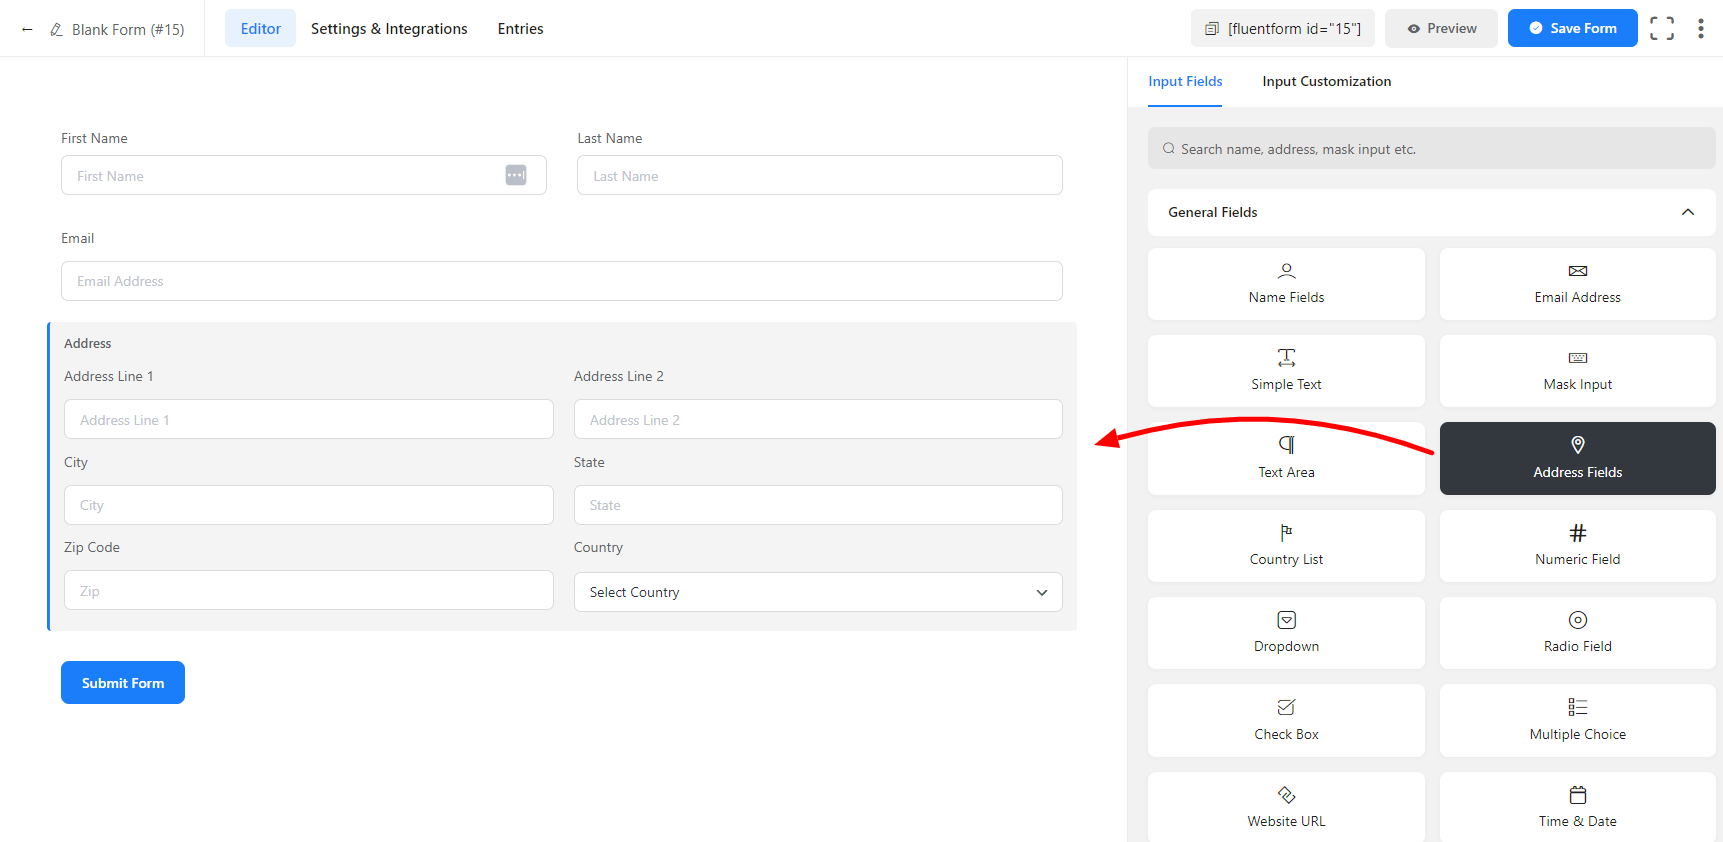1723x842 pixels.
Task: Add a Time & Date field
Action: [x=1576, y=807]
